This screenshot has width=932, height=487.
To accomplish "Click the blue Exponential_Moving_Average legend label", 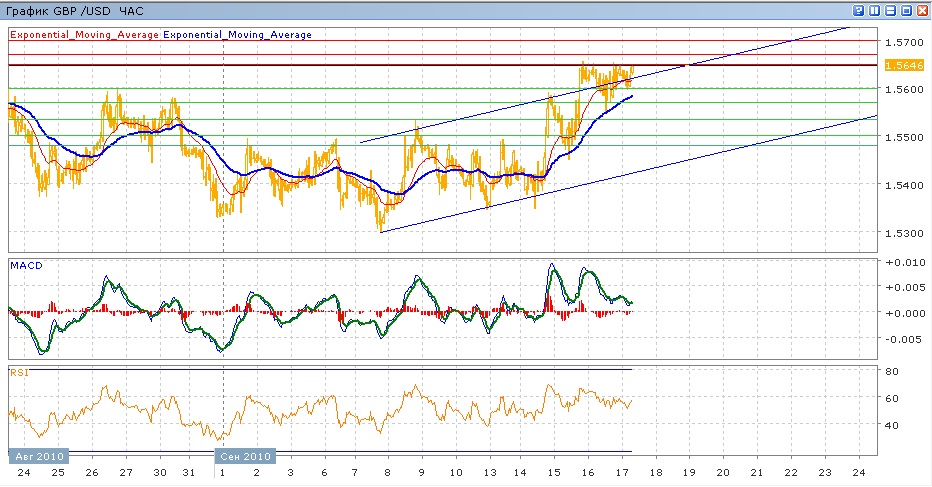I will click(x=238, y=34).
